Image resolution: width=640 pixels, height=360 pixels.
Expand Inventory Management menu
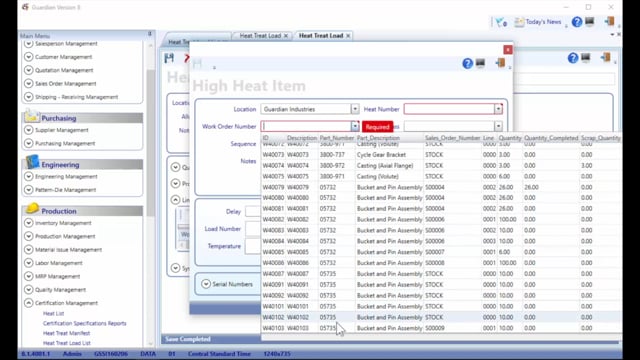(28, 223)
